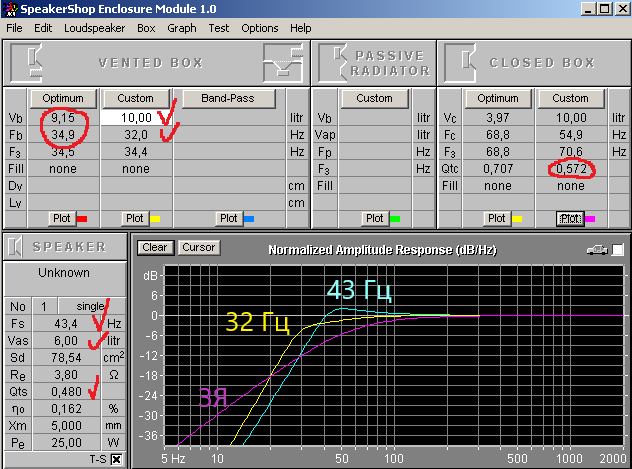Click the single driver configuration field
Image resolution: width=632 pixels, height=469 pixels.
pyautogui.click(x=92, y=307)
